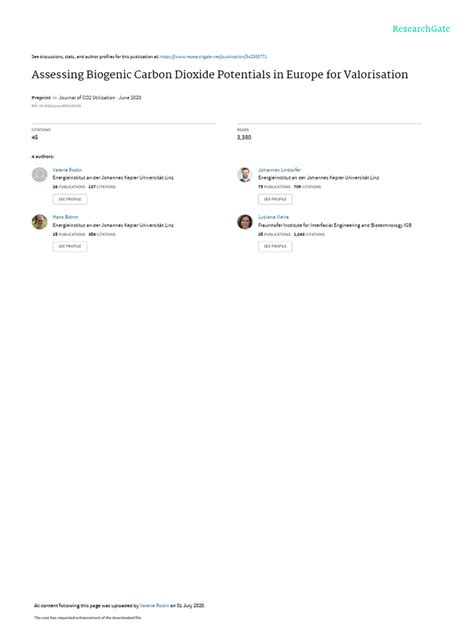Screen dimensions: 474x632
Task: Click See Profile button under Hans Böhm
Action: point(70,246)
